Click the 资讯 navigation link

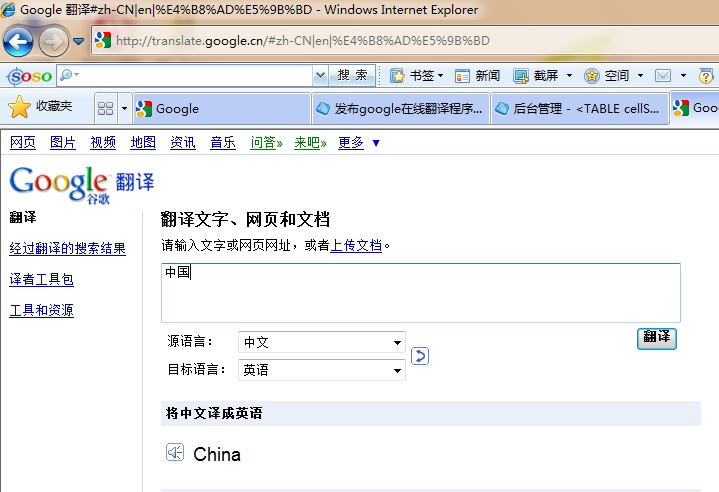pyautogui.click(x=183, y=143)
